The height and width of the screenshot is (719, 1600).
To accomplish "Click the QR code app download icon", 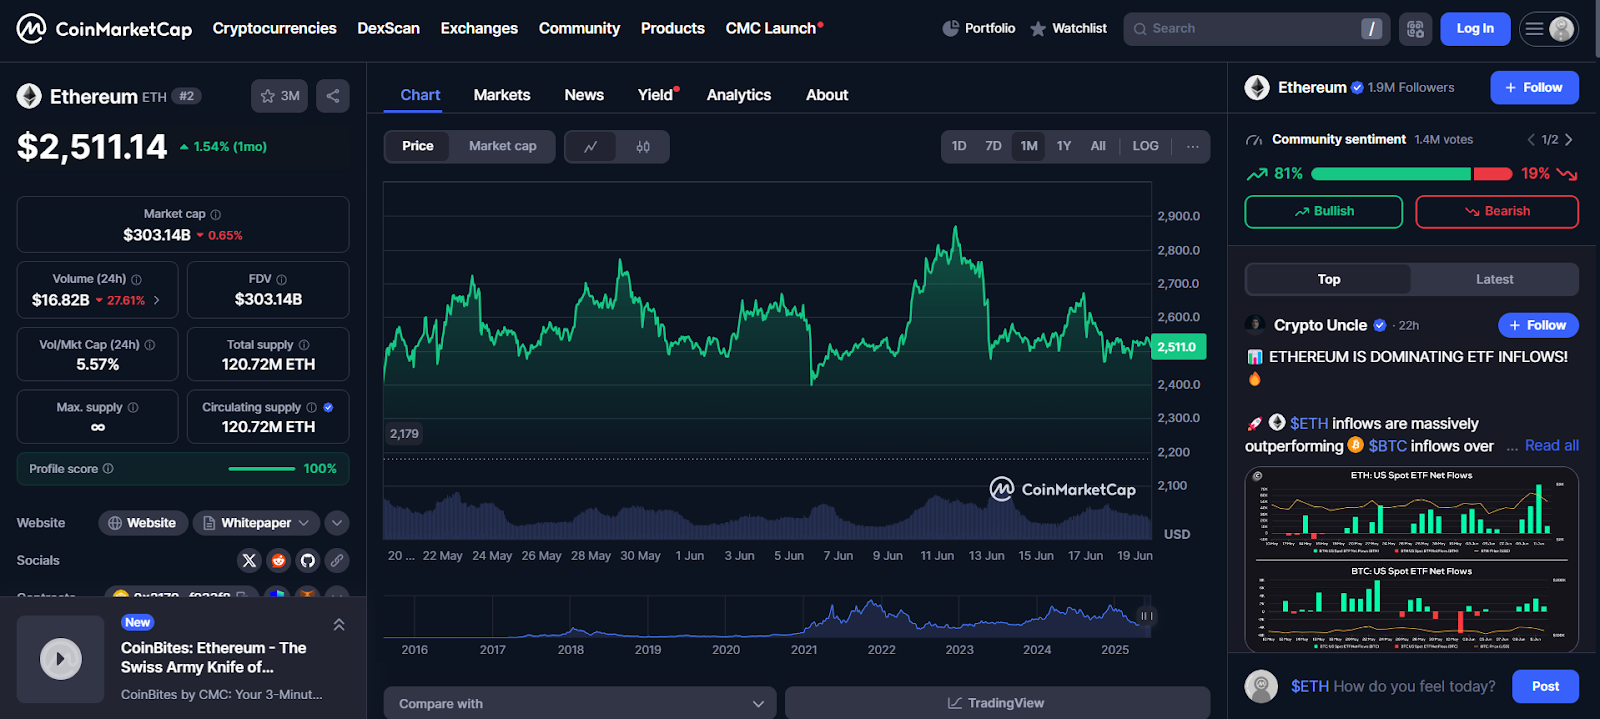I will [1415, 29].
